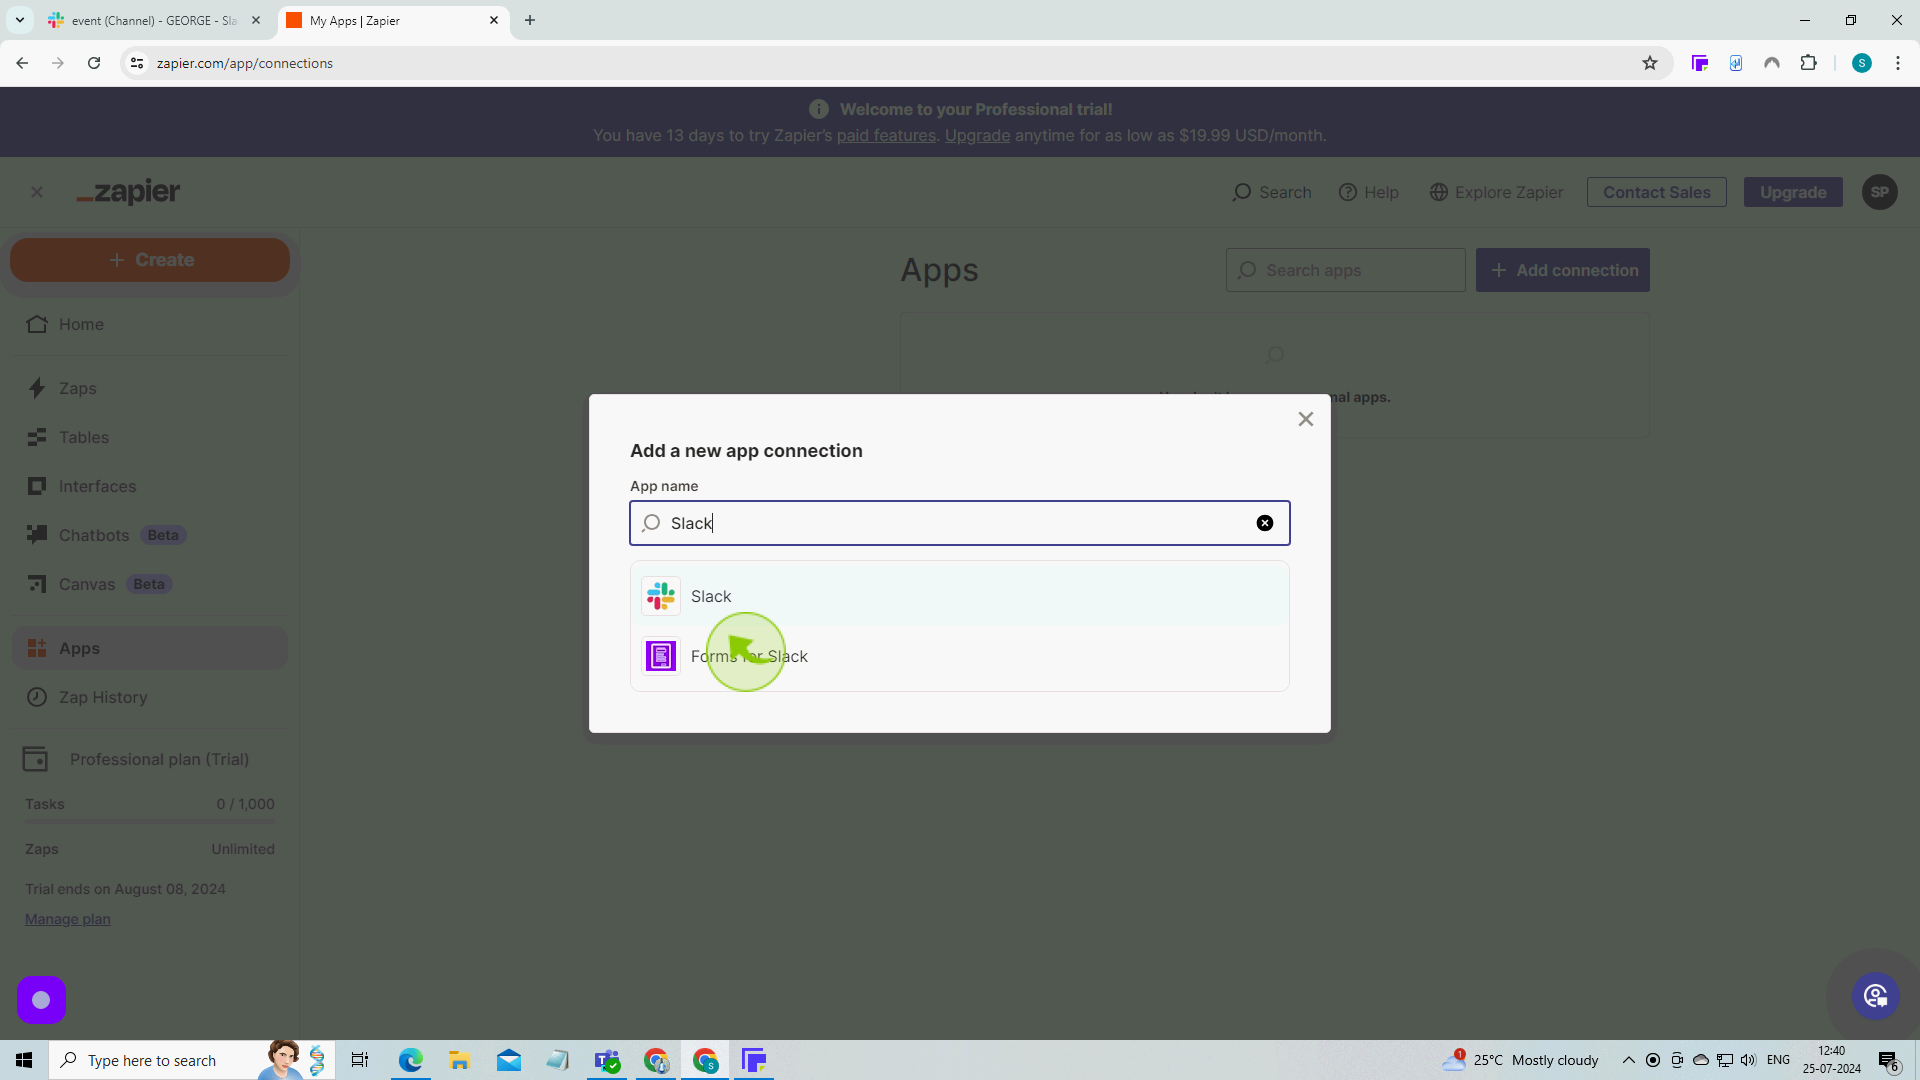
Task: Open Chatbots Beta in the sidebar
Action: pos(150,535)
